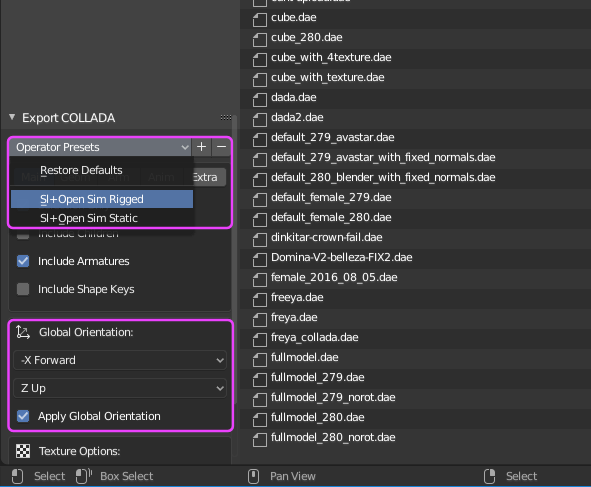Screen dimensions: 591x487
Task: Choose Restore Defaults from presets menu
Action: click(102, 170)
